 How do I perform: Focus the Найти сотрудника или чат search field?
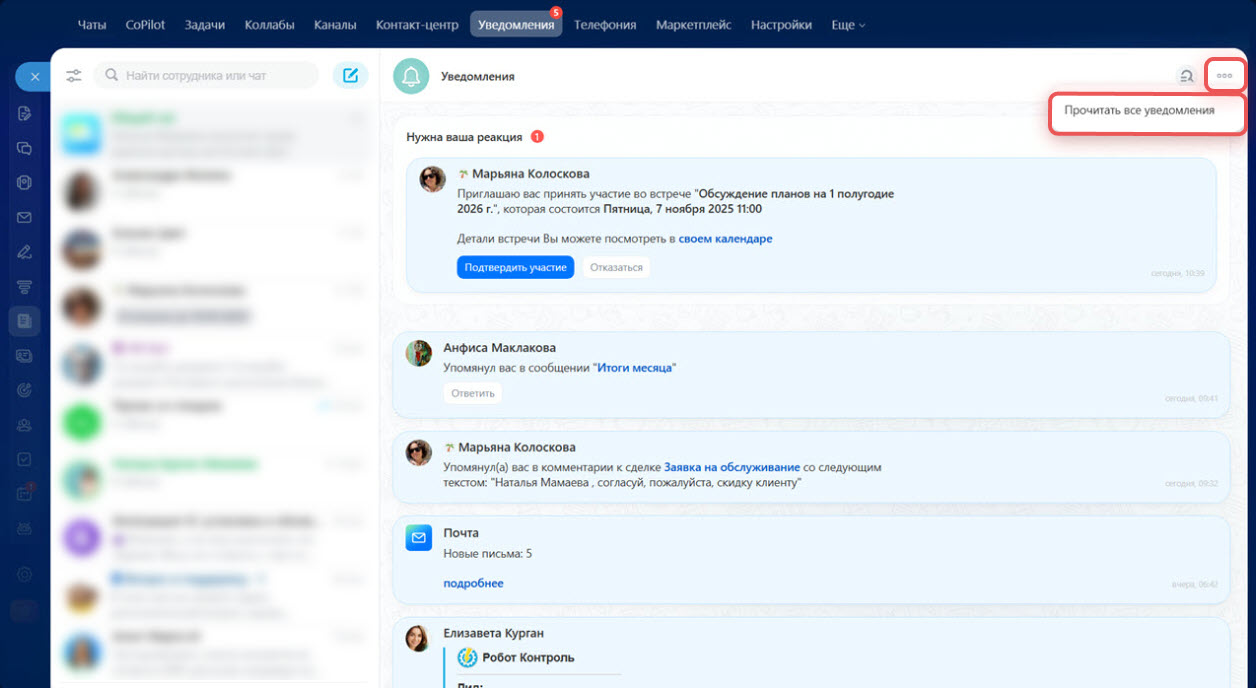click(206, 75)
